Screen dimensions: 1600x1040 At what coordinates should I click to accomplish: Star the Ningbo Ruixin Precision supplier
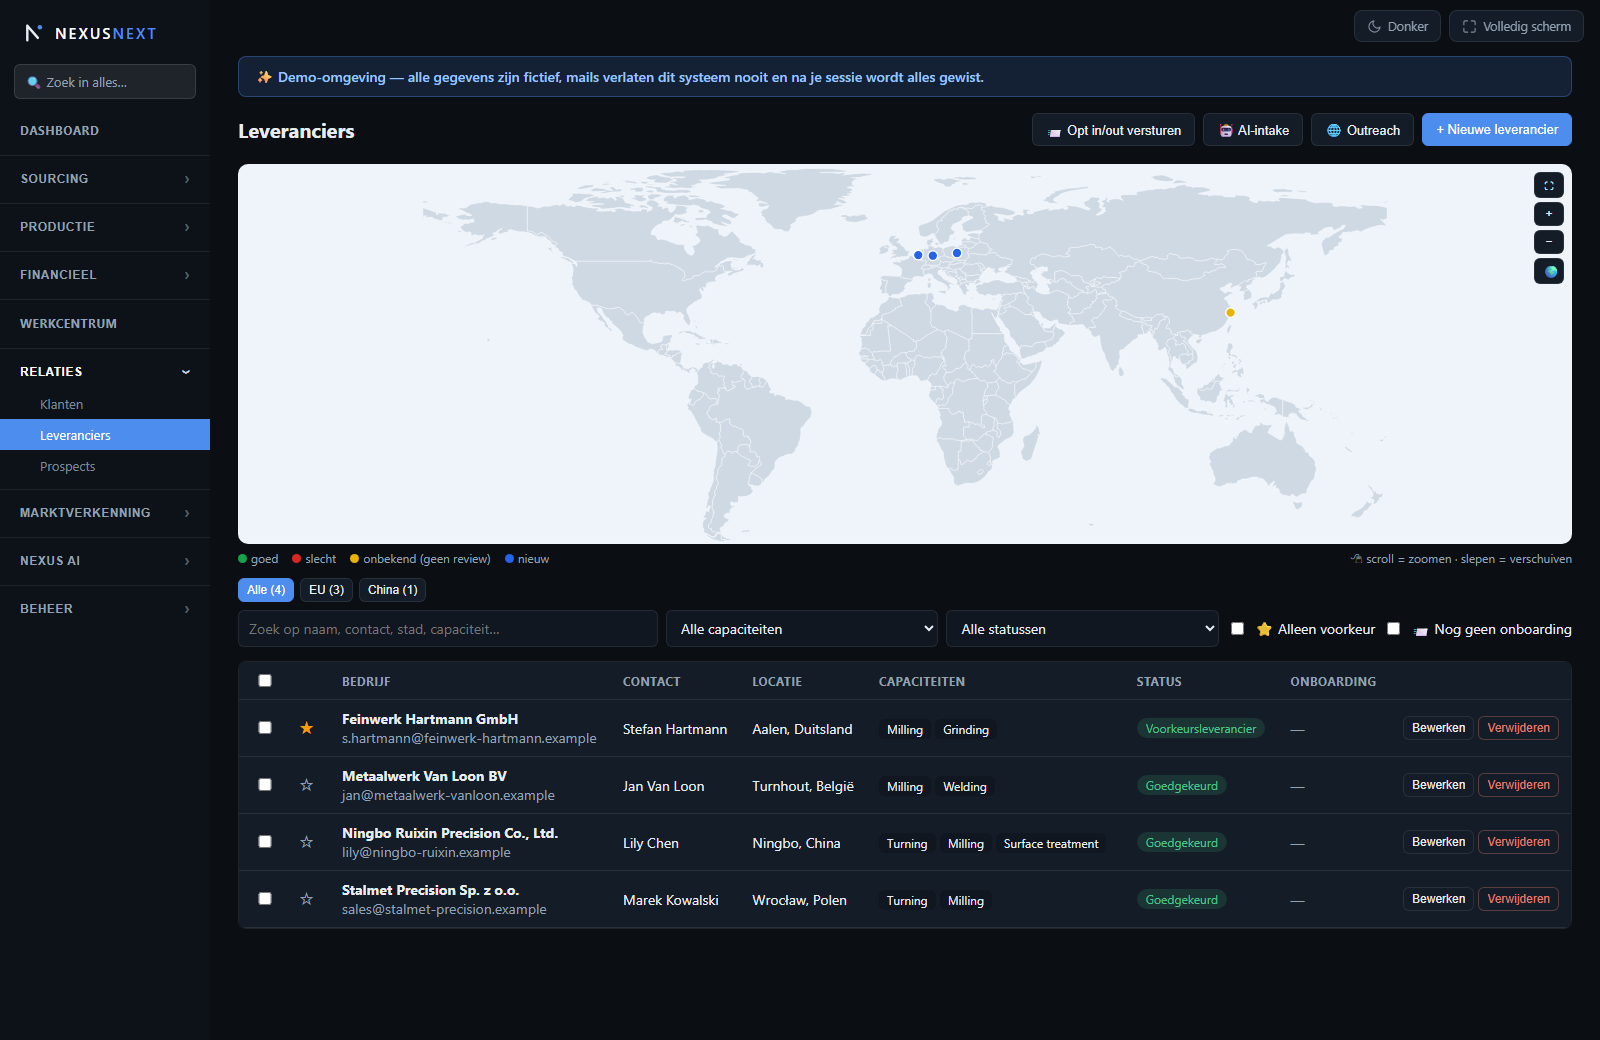(x=307, y=842)
